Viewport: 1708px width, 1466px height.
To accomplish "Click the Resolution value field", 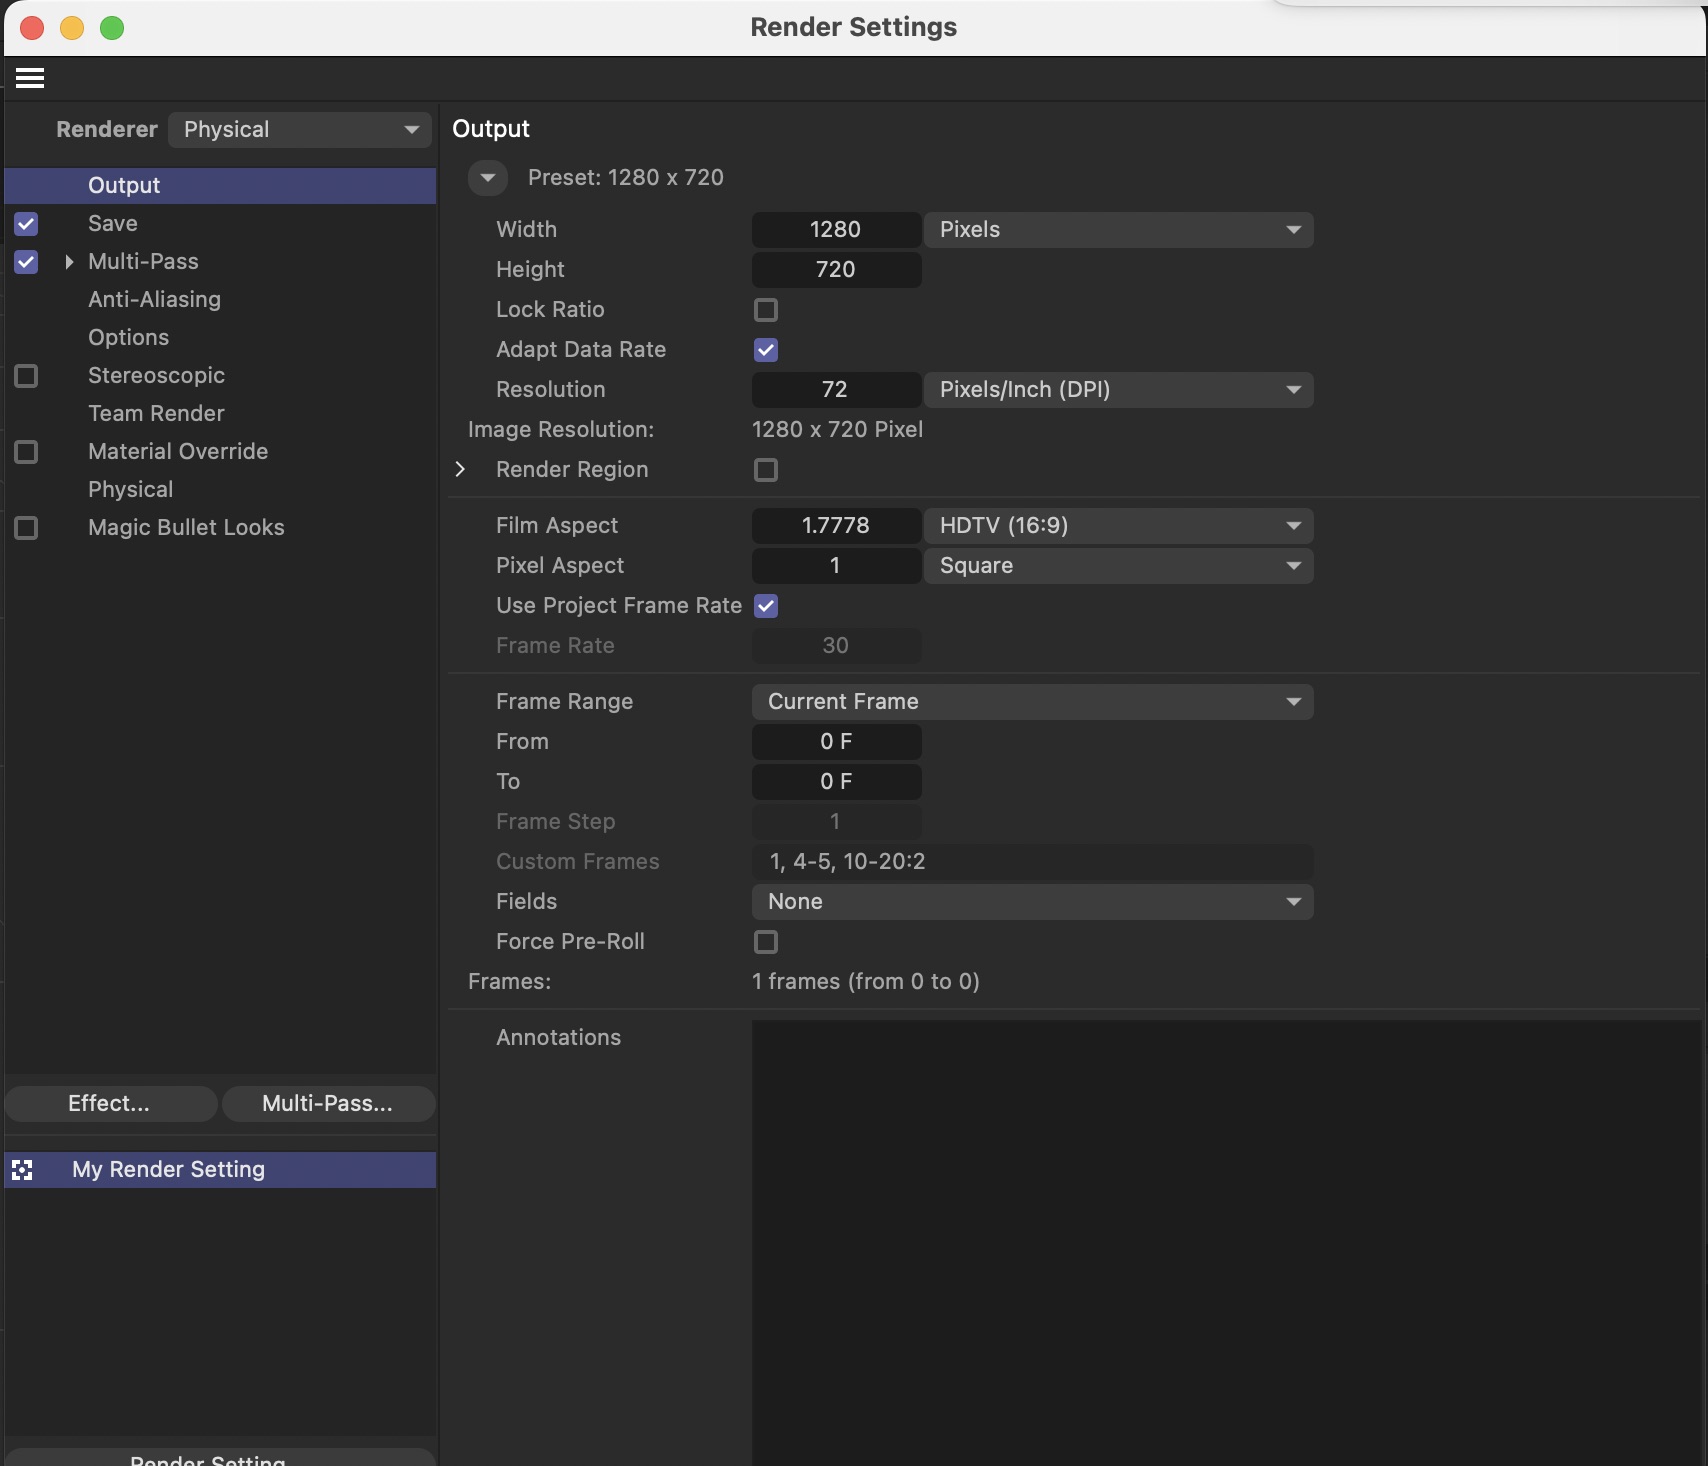I will pos(836,390).
